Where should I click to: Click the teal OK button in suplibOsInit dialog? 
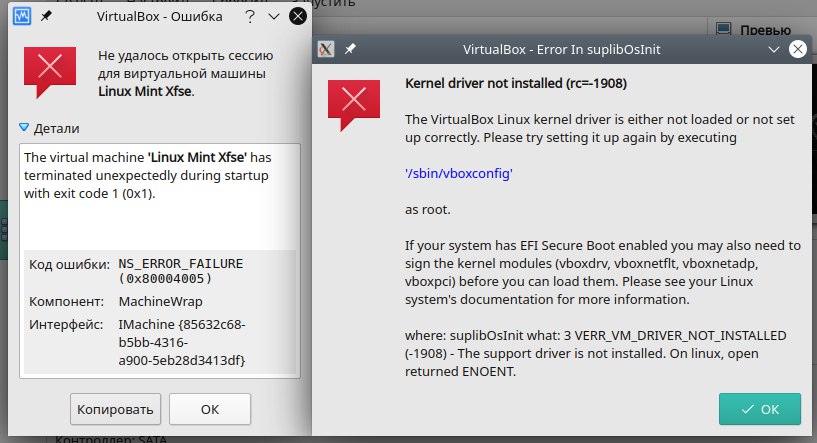pyautogui.click(x=760, y=409)
